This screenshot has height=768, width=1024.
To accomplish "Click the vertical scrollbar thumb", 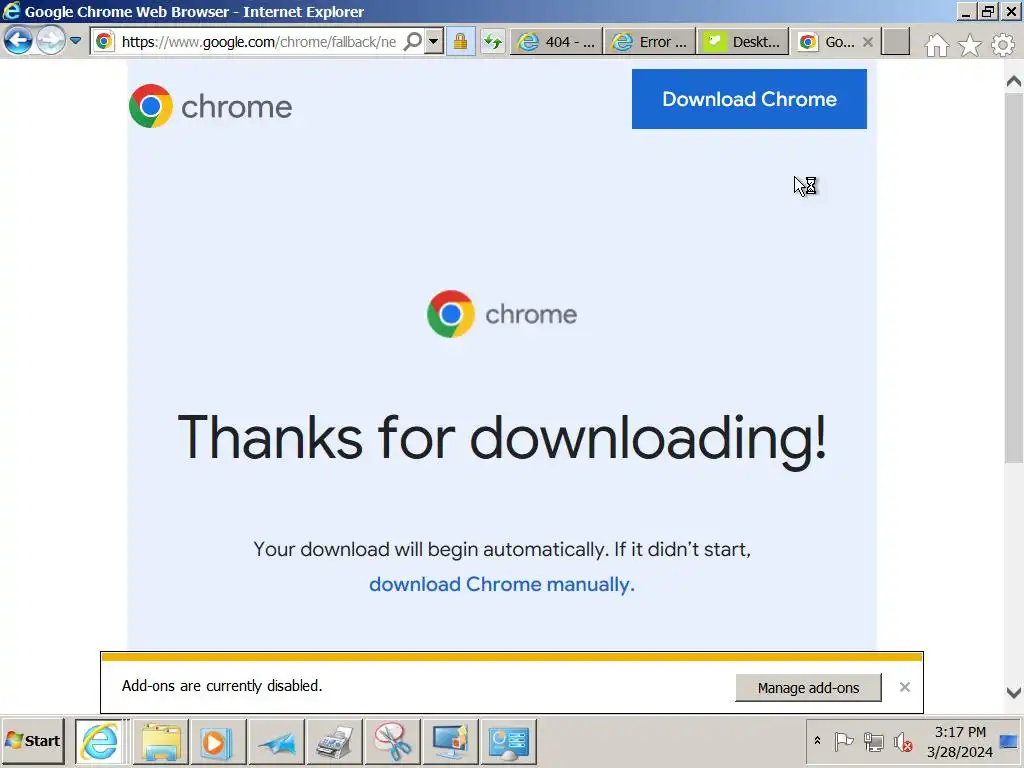I will 1014,278.
